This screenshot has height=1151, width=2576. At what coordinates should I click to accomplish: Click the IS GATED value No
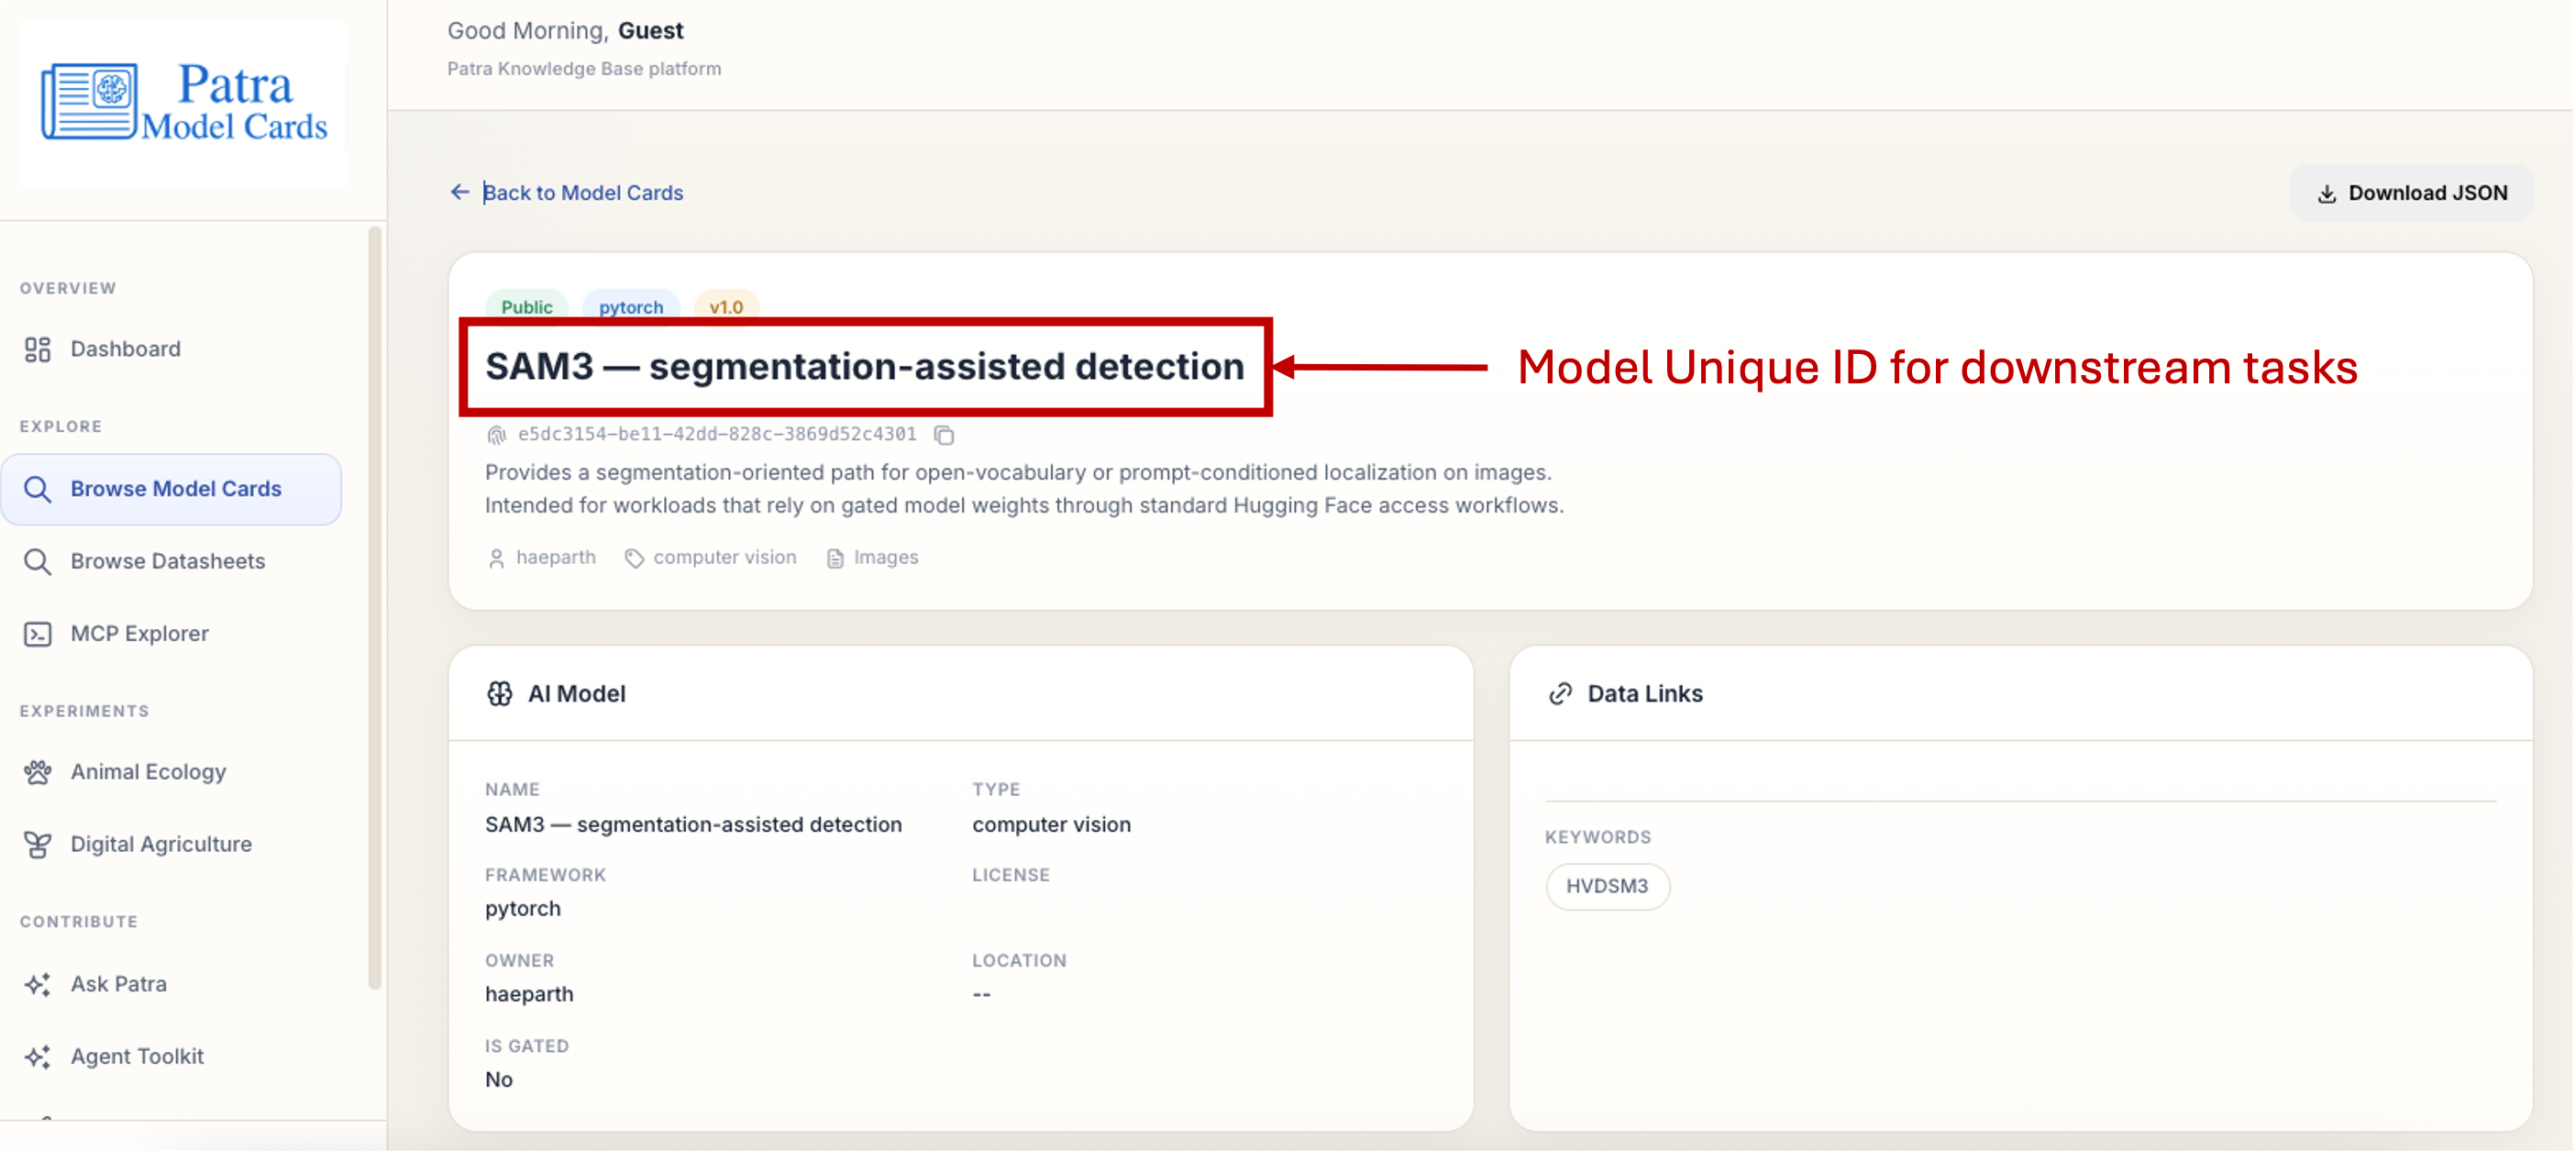(499, 1080)
